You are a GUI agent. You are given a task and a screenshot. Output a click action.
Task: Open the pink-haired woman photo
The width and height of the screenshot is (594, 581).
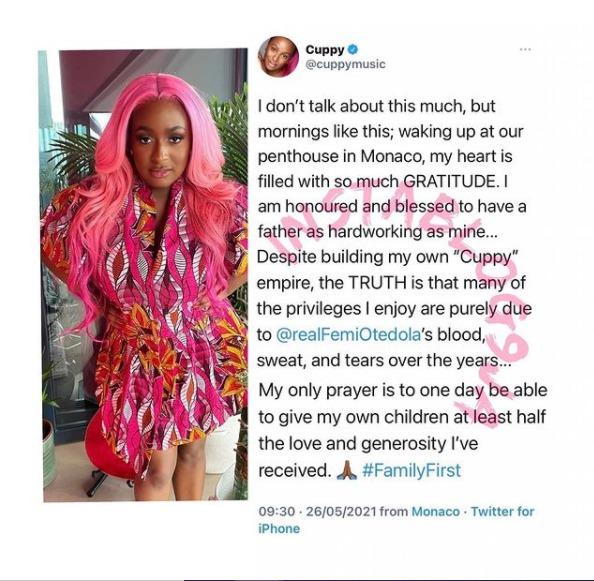pyautogui.click(x=143, y=275)
